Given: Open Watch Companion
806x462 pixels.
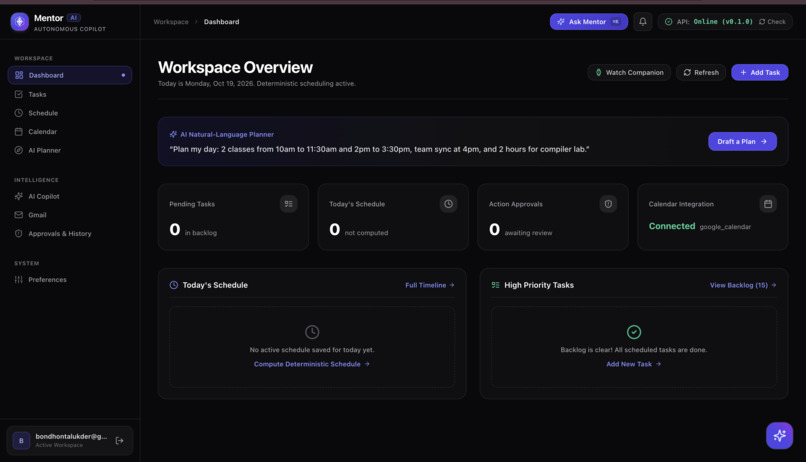Looking at the screenshot, I should [x=629, y=72].
